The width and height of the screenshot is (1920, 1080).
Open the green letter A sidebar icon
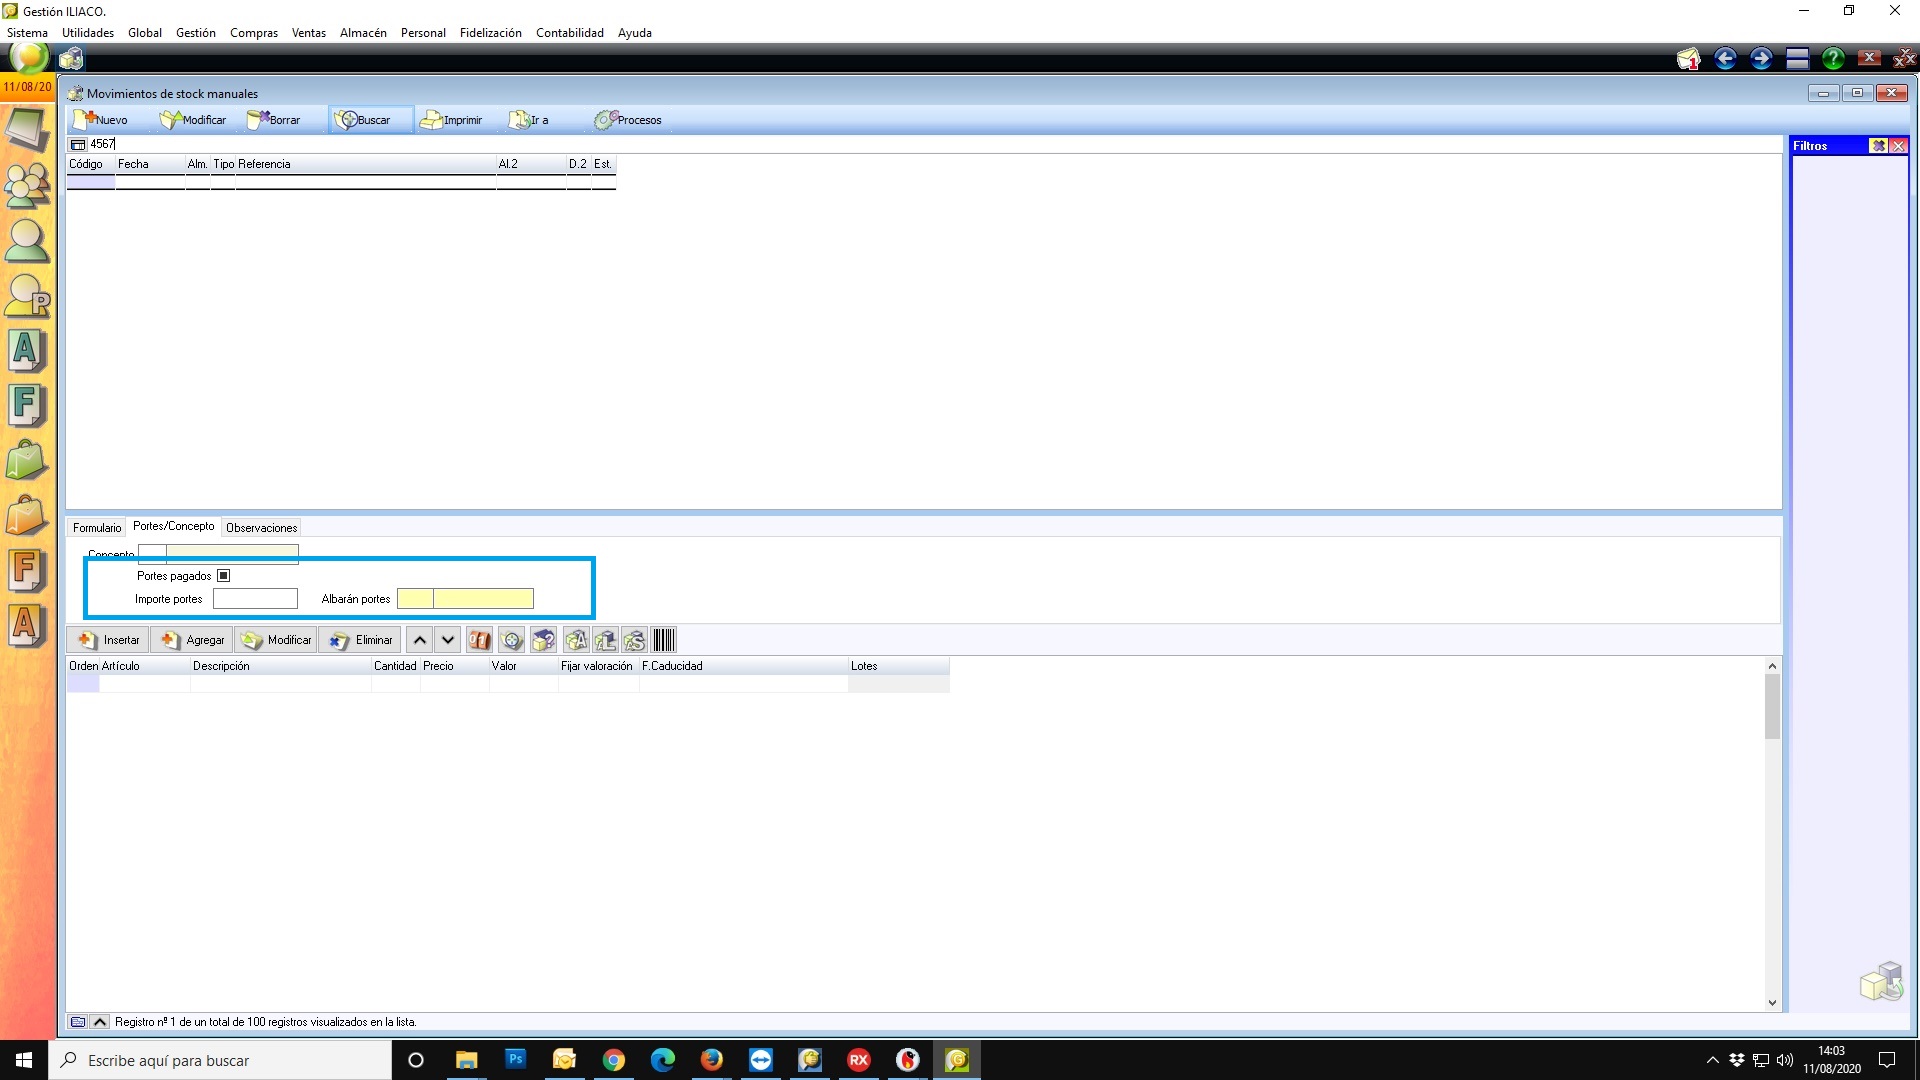[27, 351]
